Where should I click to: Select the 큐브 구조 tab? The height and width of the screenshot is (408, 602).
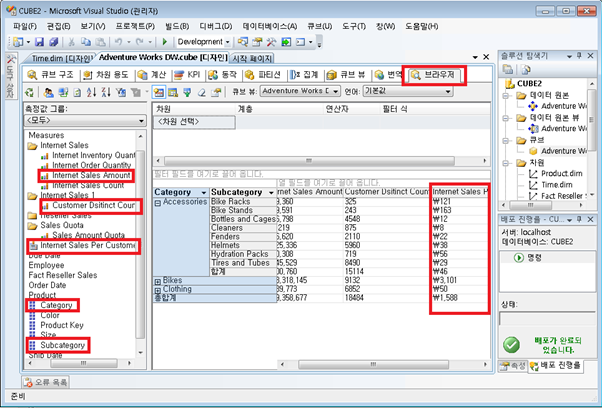coord(51,75)
